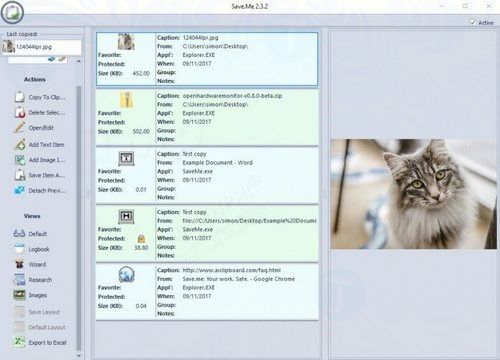This screenshot has height=360, width=500.
Task: Click the 'Save.me: Your work. Safe. - Google Chrome' text
Action: [238, 279]
